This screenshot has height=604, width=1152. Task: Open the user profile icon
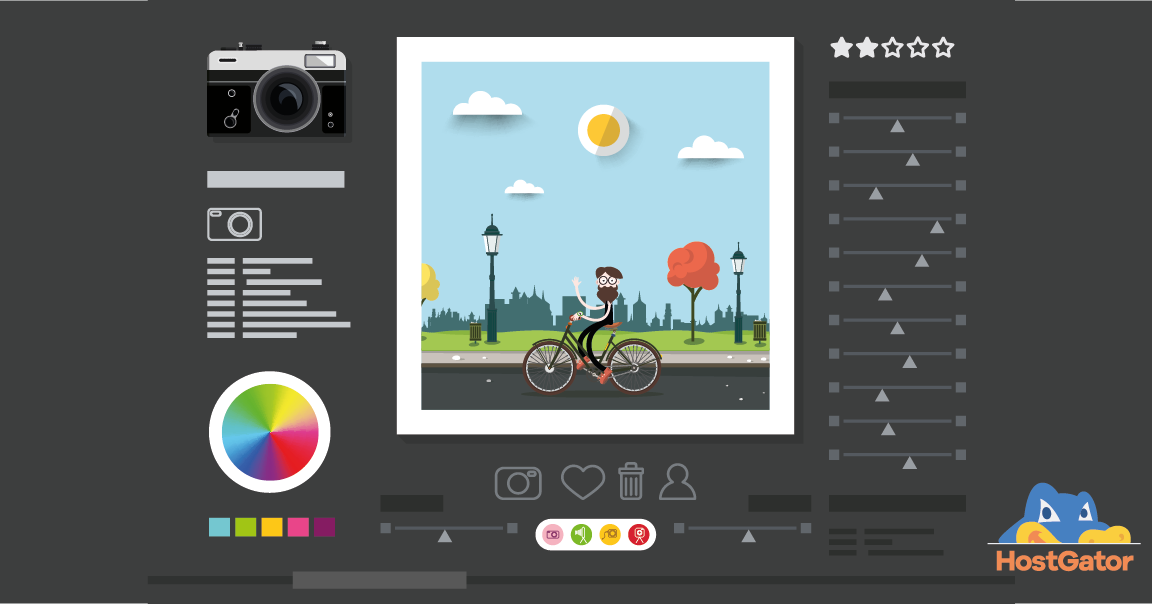[679, 482]
